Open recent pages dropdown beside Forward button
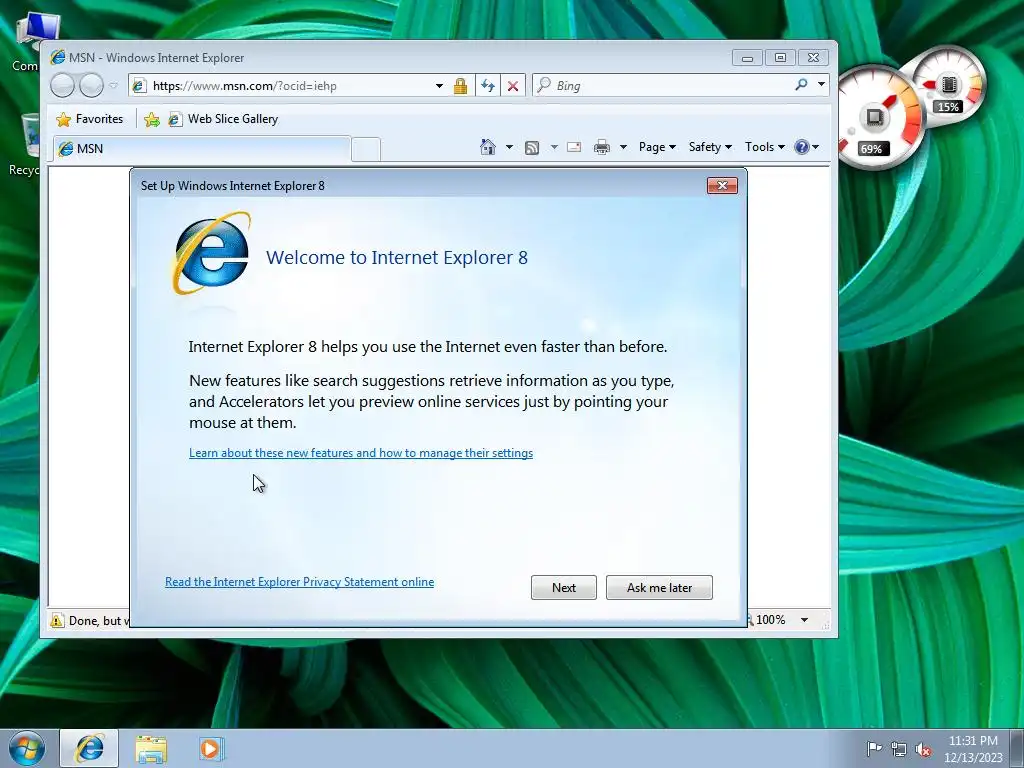Screen dimensions: 1024x768 tap(114, 86)
